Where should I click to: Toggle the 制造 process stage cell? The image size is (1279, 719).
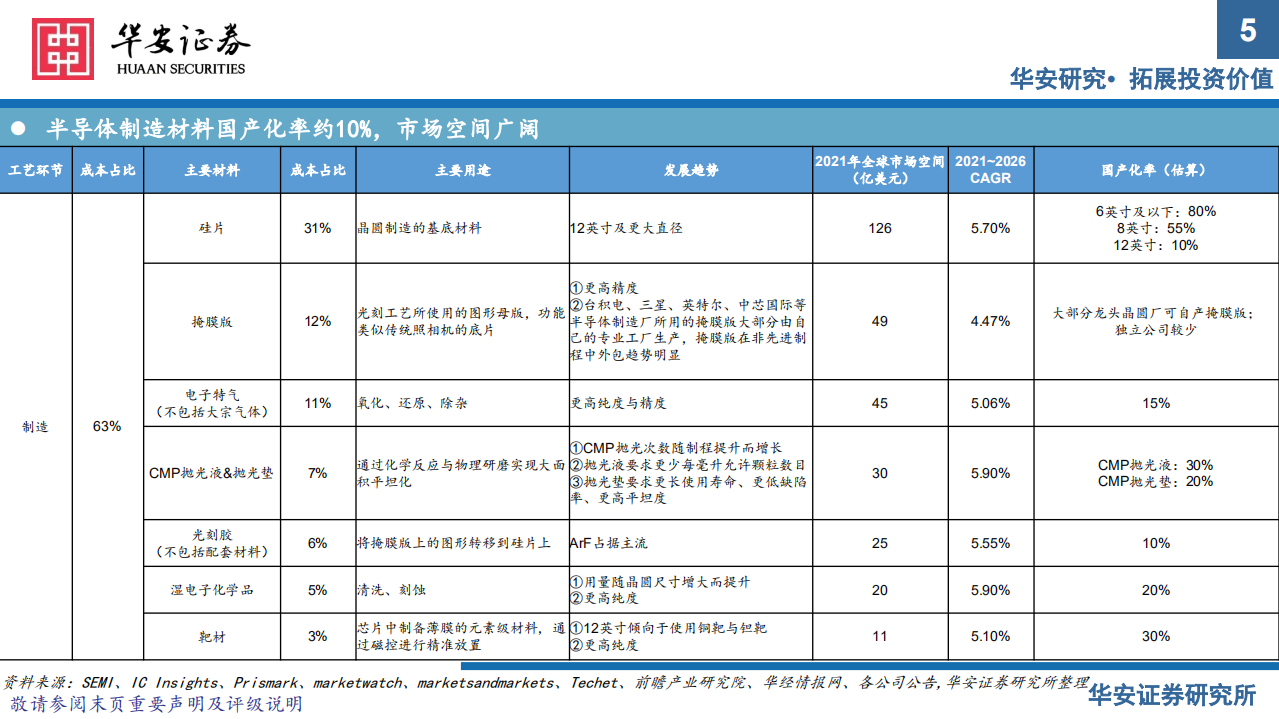click(35, 424)
